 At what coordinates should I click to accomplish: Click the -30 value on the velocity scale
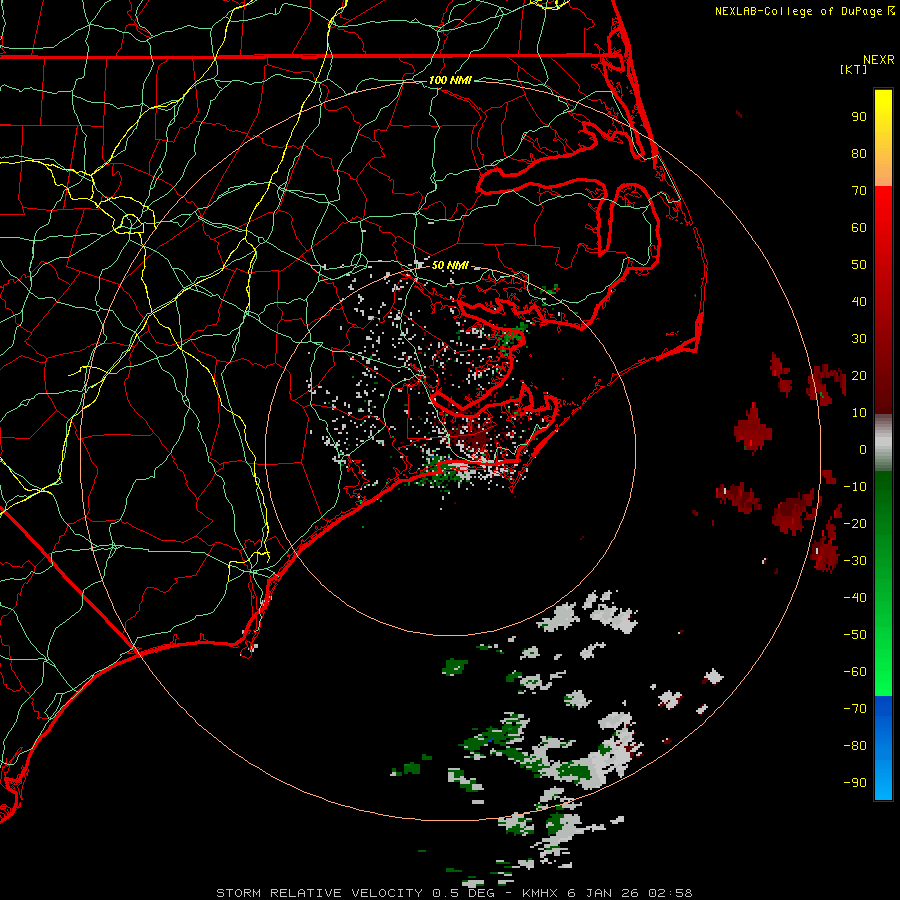click(x=855, y=561)
